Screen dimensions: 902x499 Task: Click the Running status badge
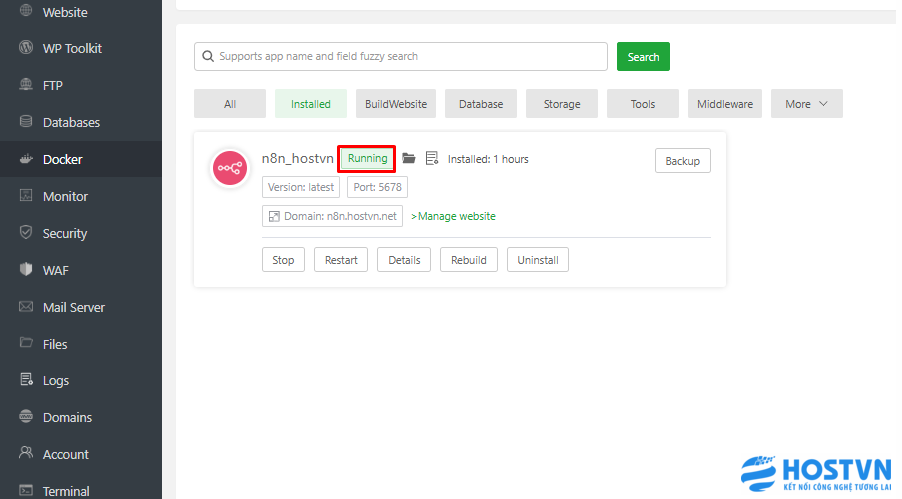(x=367, y=158)
